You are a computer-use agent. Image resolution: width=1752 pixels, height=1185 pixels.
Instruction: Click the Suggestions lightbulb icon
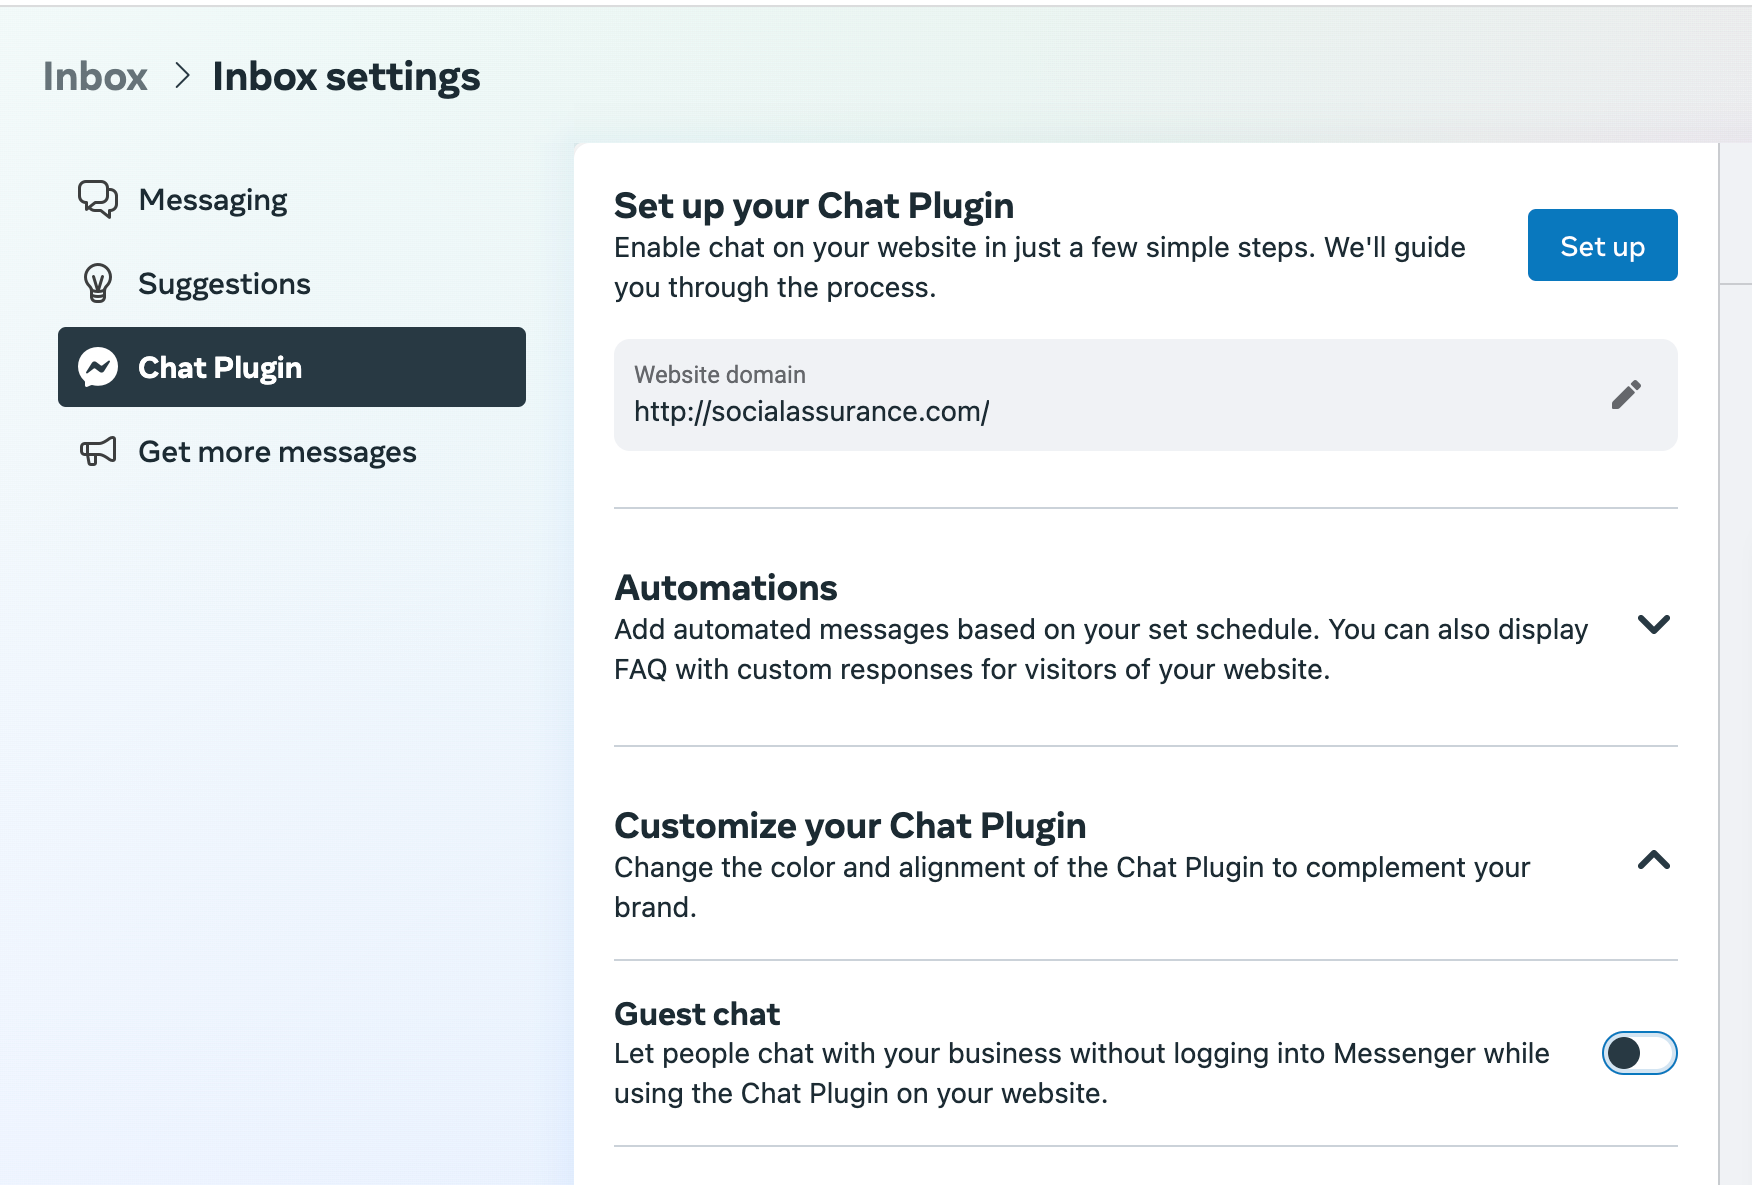(98, 283)
